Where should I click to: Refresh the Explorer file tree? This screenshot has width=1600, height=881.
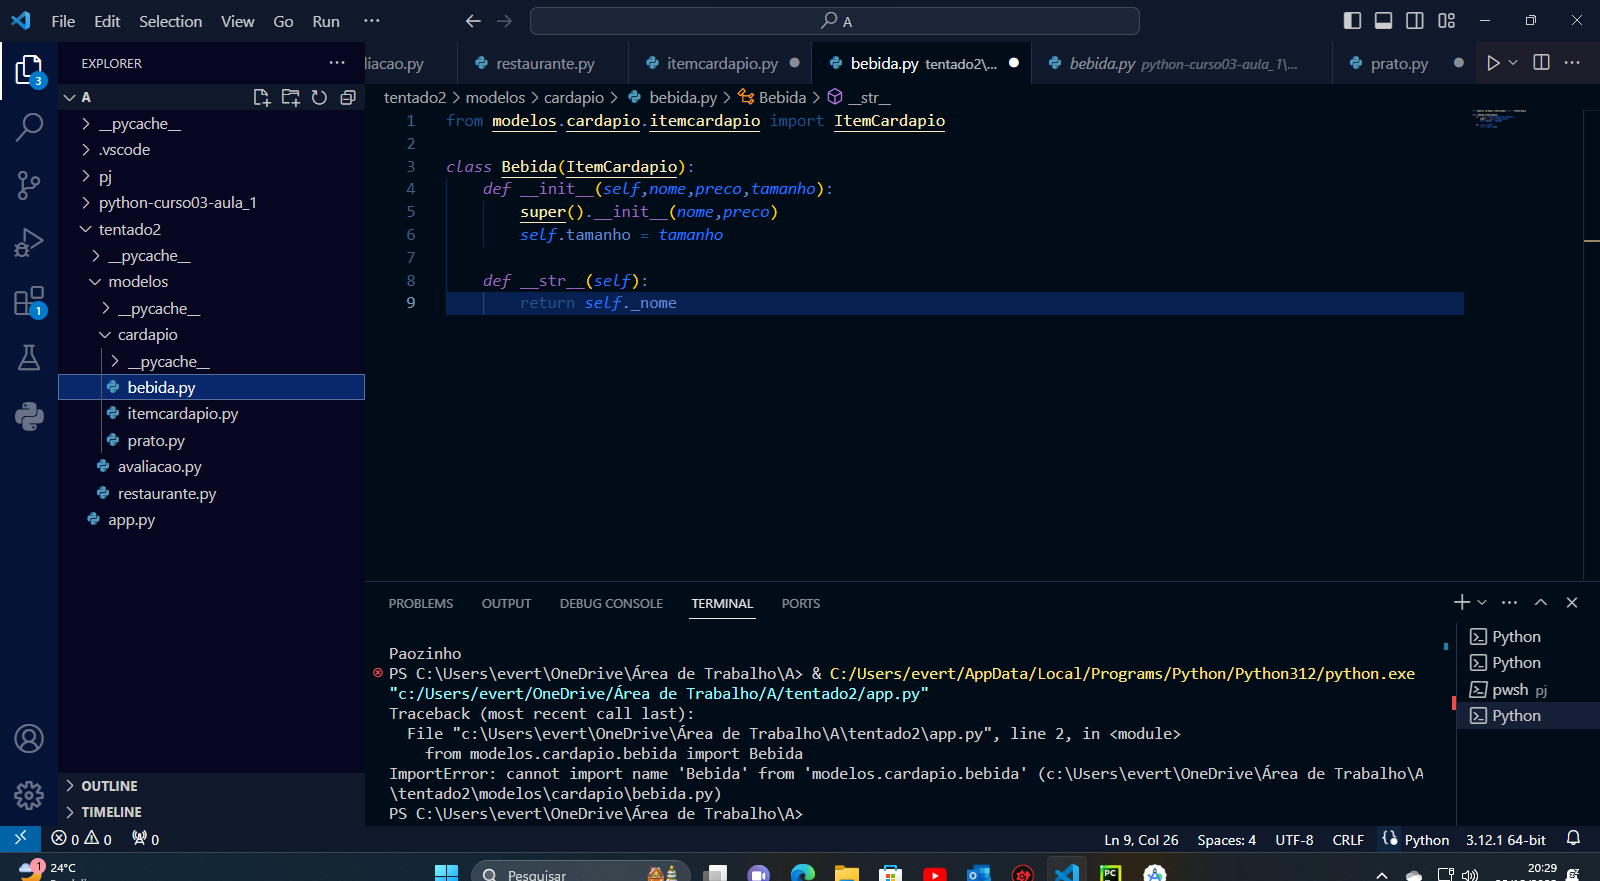[319, 97]
